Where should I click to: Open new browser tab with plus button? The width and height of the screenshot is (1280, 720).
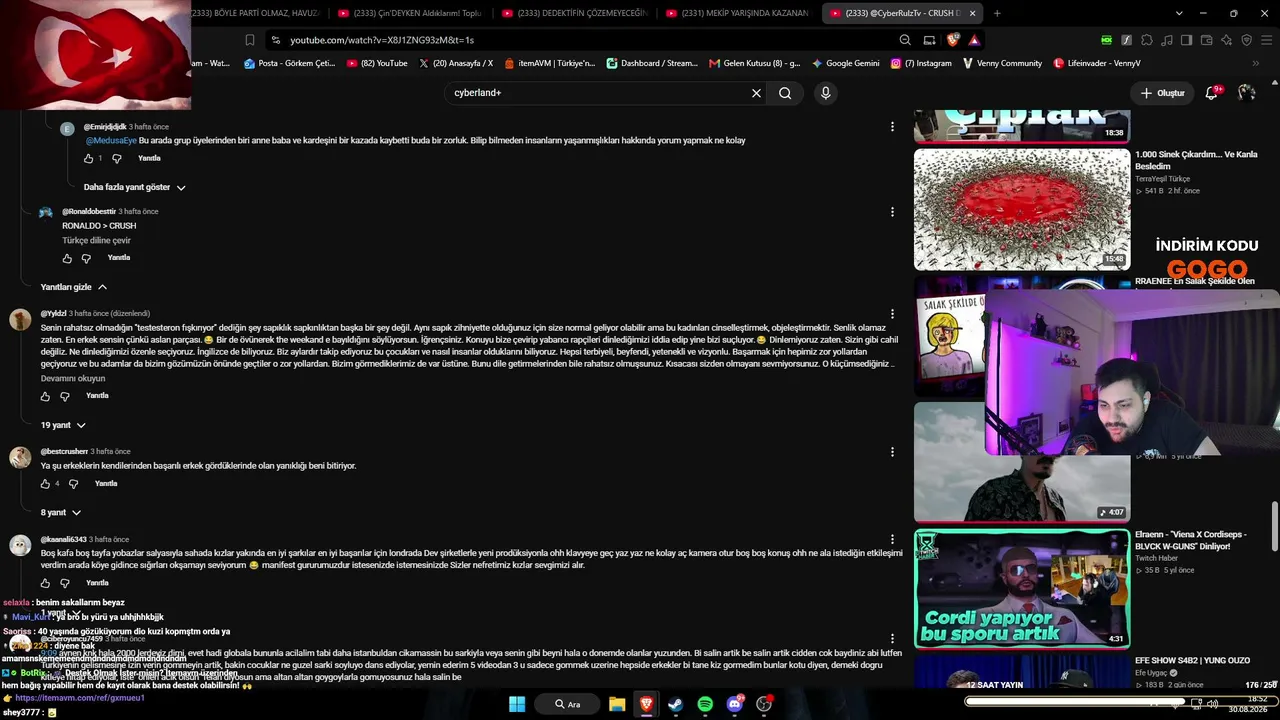pos(997,13)
